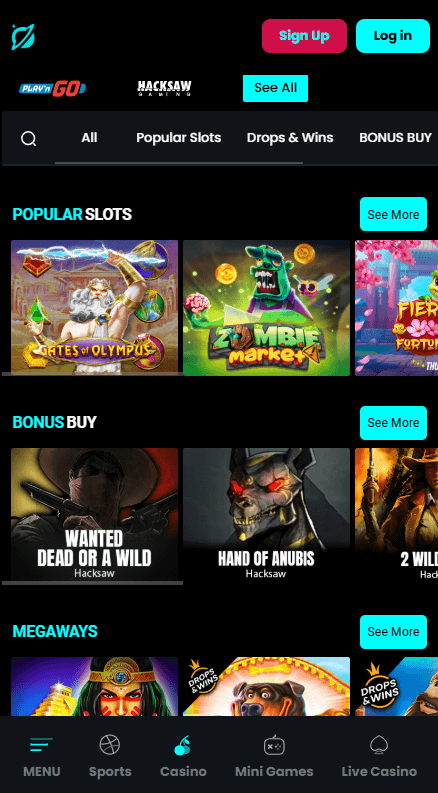This screenshot has width=438, height=793.
Task: Open Gates of Olympus game thumbnail
Action: pyautogui.click(x=95, y=307)
